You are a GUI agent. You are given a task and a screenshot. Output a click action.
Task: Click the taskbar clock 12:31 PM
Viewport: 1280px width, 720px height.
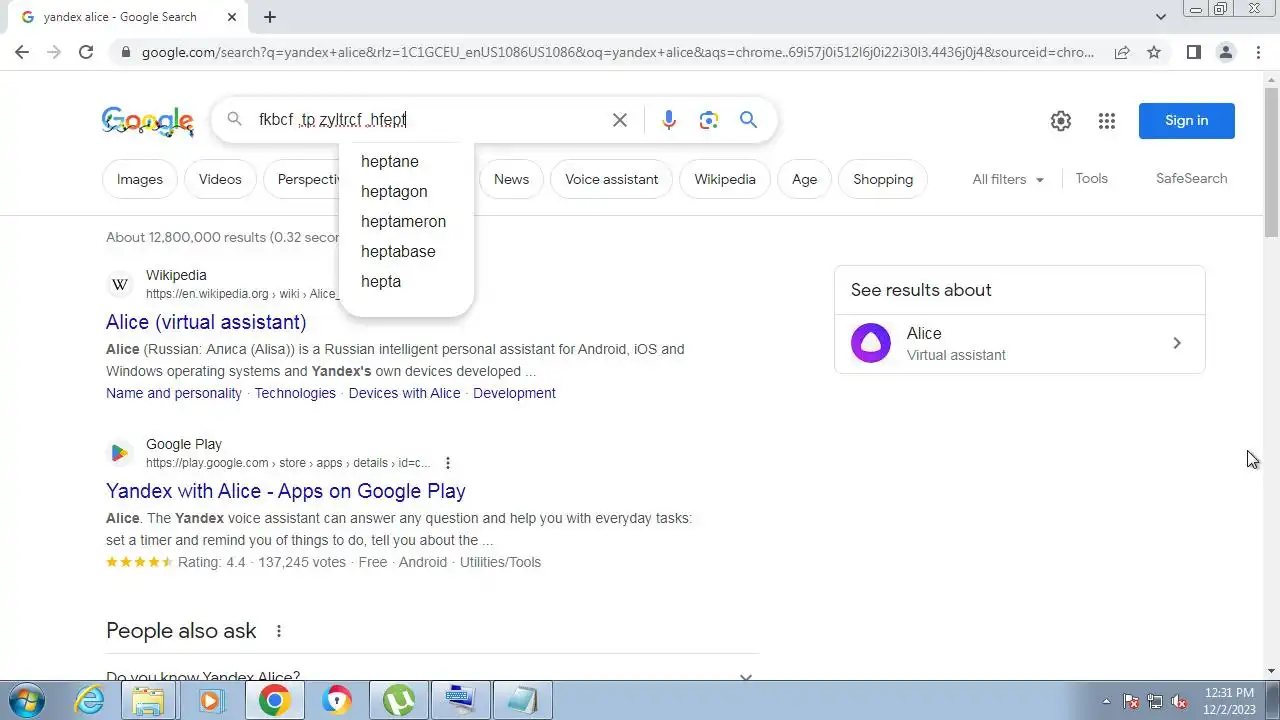pos(1229,693)
